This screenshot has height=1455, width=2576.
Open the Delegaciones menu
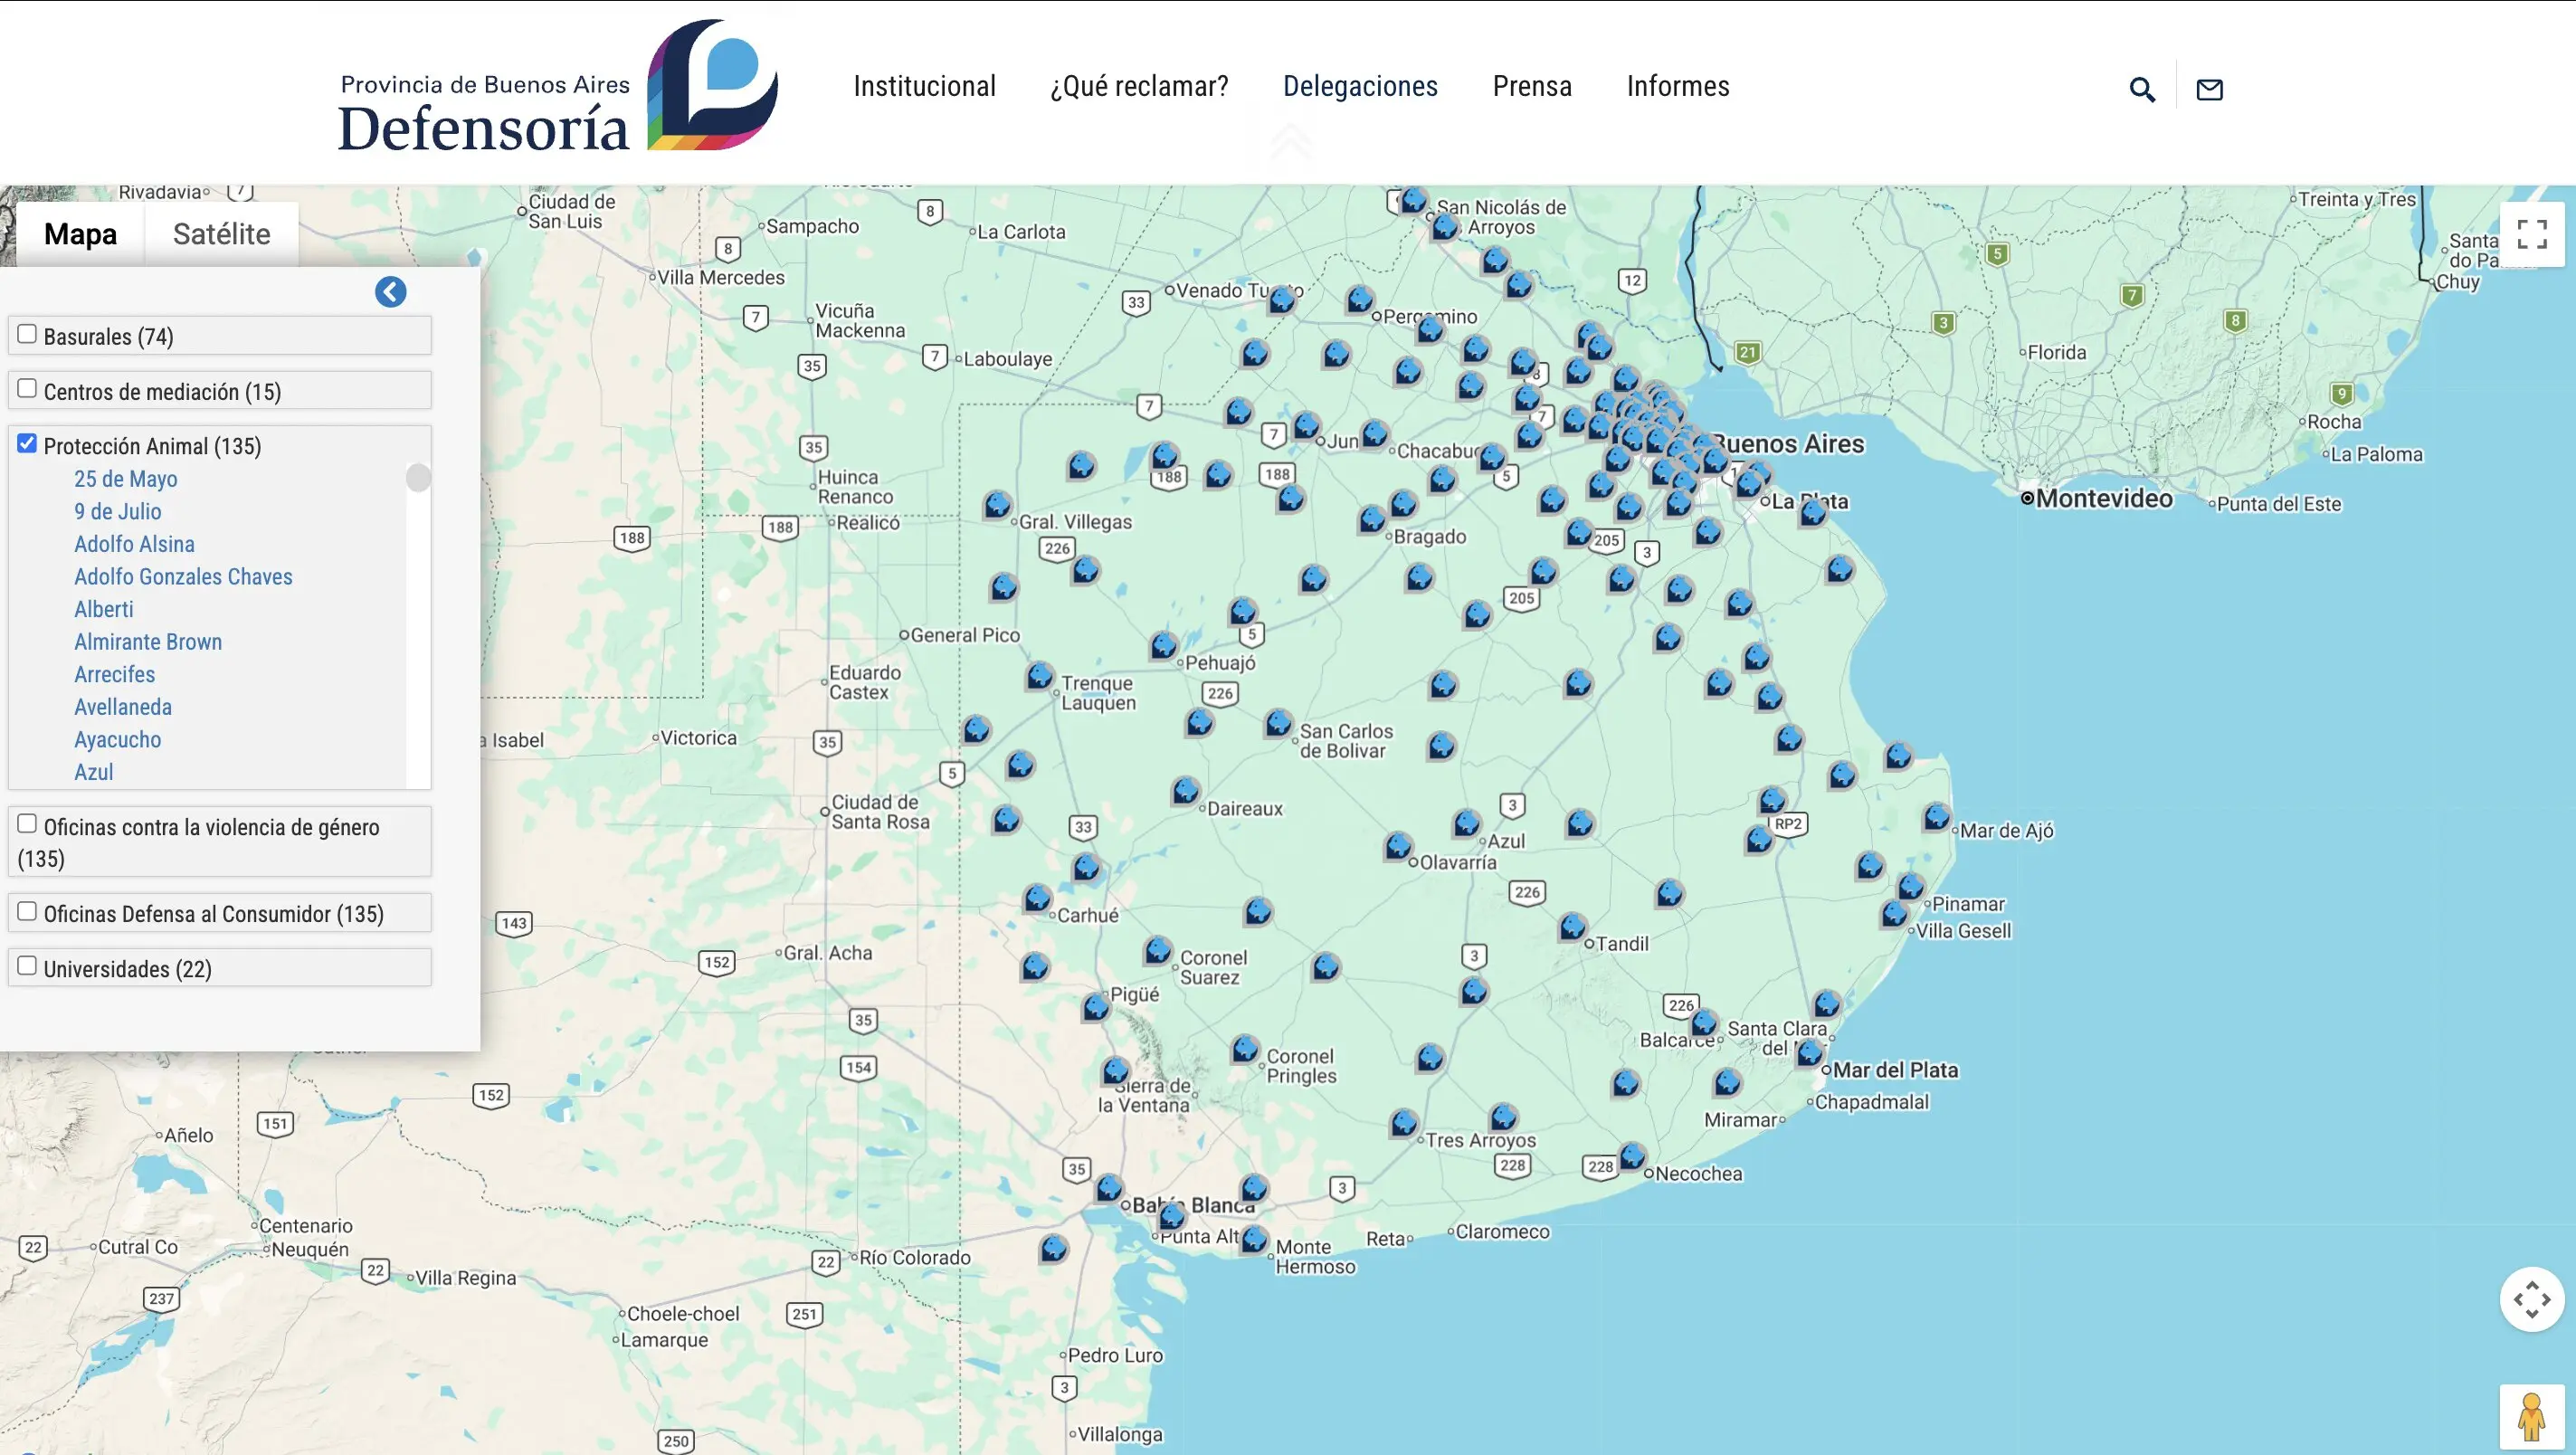coord(1360,86)
